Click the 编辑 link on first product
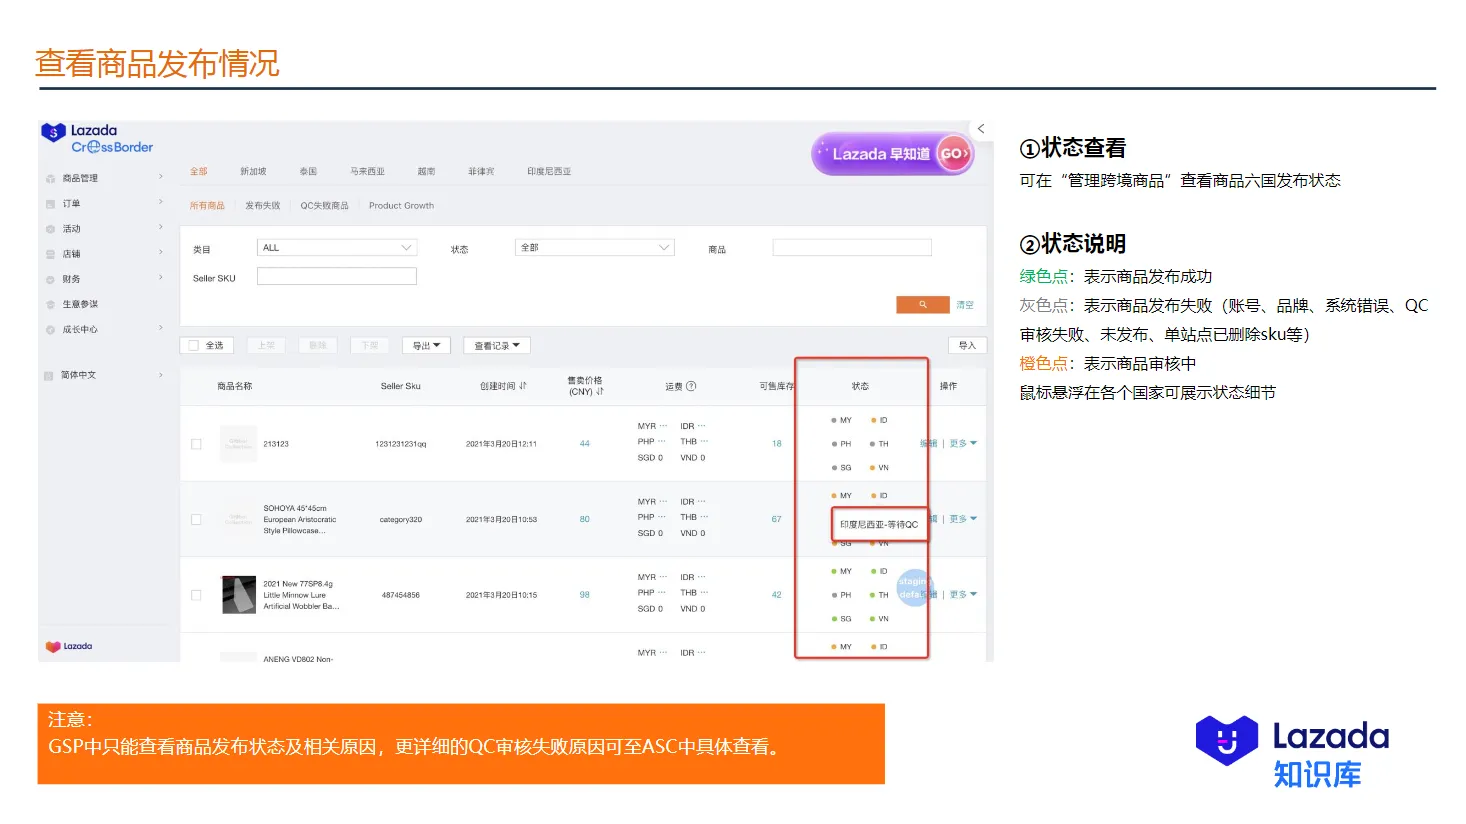The image size is (1466, 824). 929,443
